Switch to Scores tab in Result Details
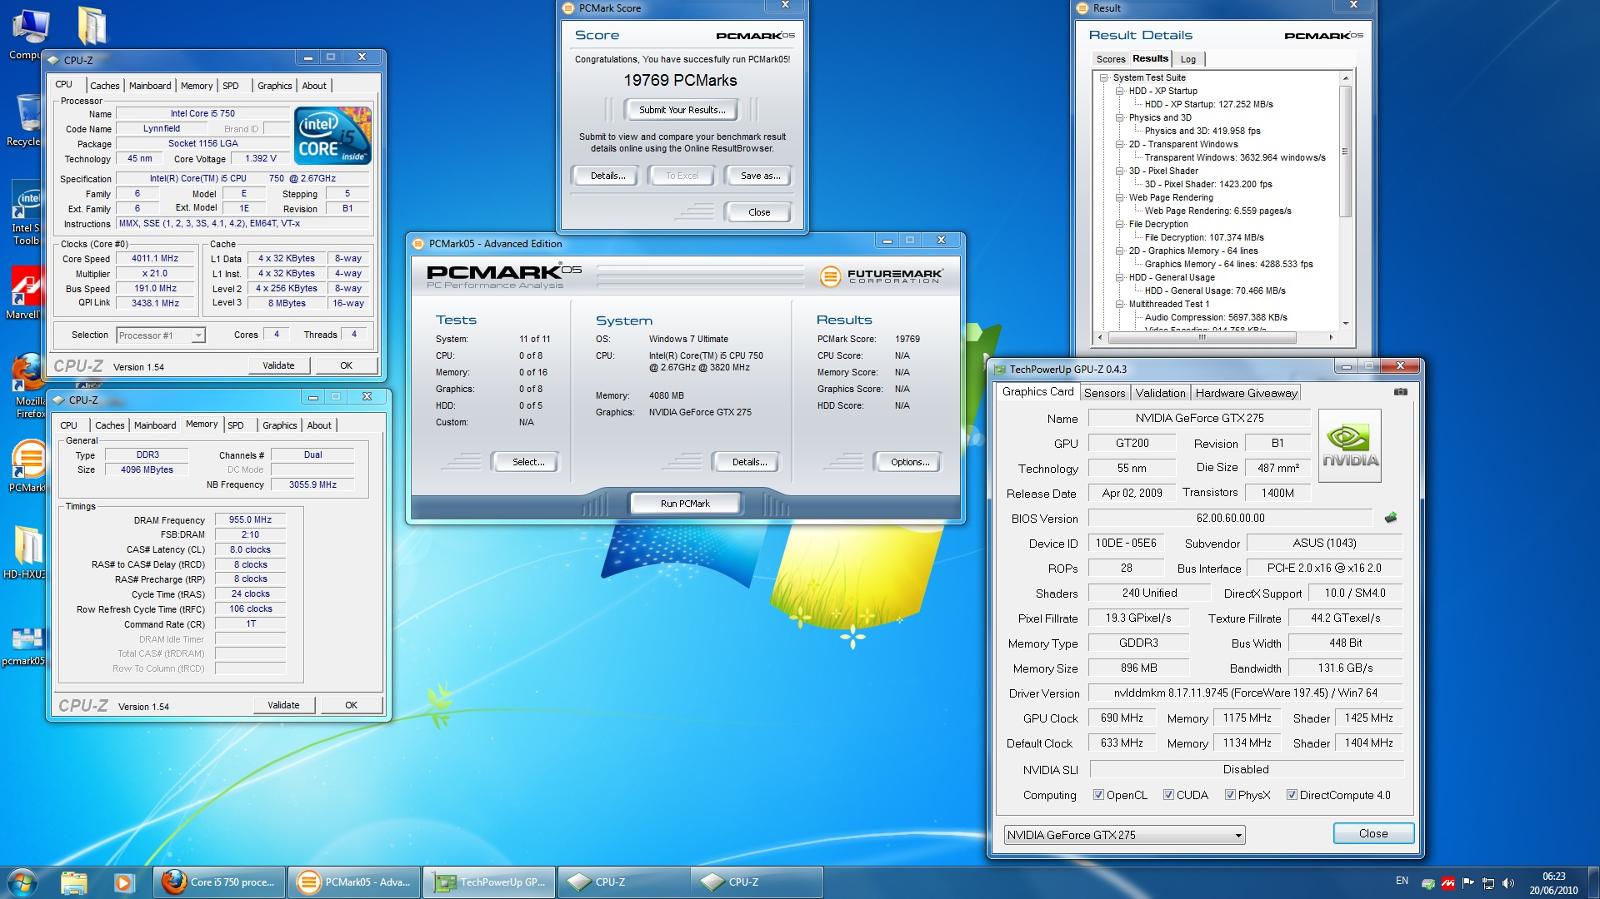This screenshot has height=899, width=1600. [x=1110, y=59]
